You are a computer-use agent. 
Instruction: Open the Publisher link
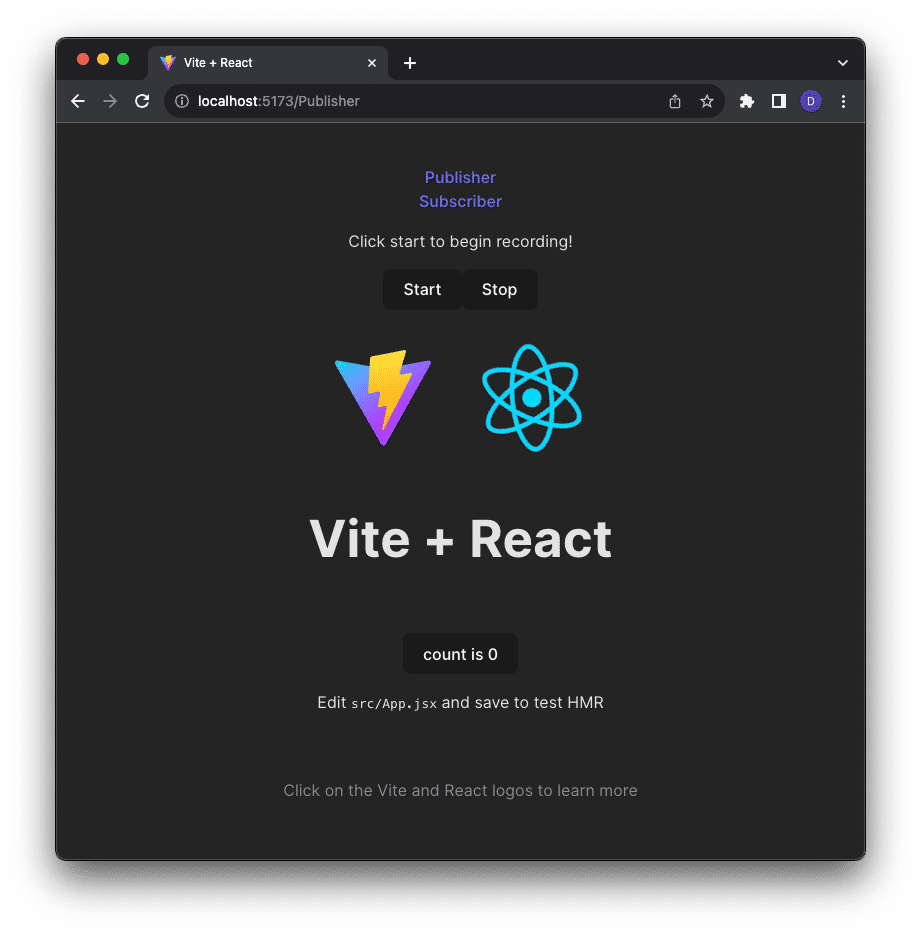coord(460,178)
